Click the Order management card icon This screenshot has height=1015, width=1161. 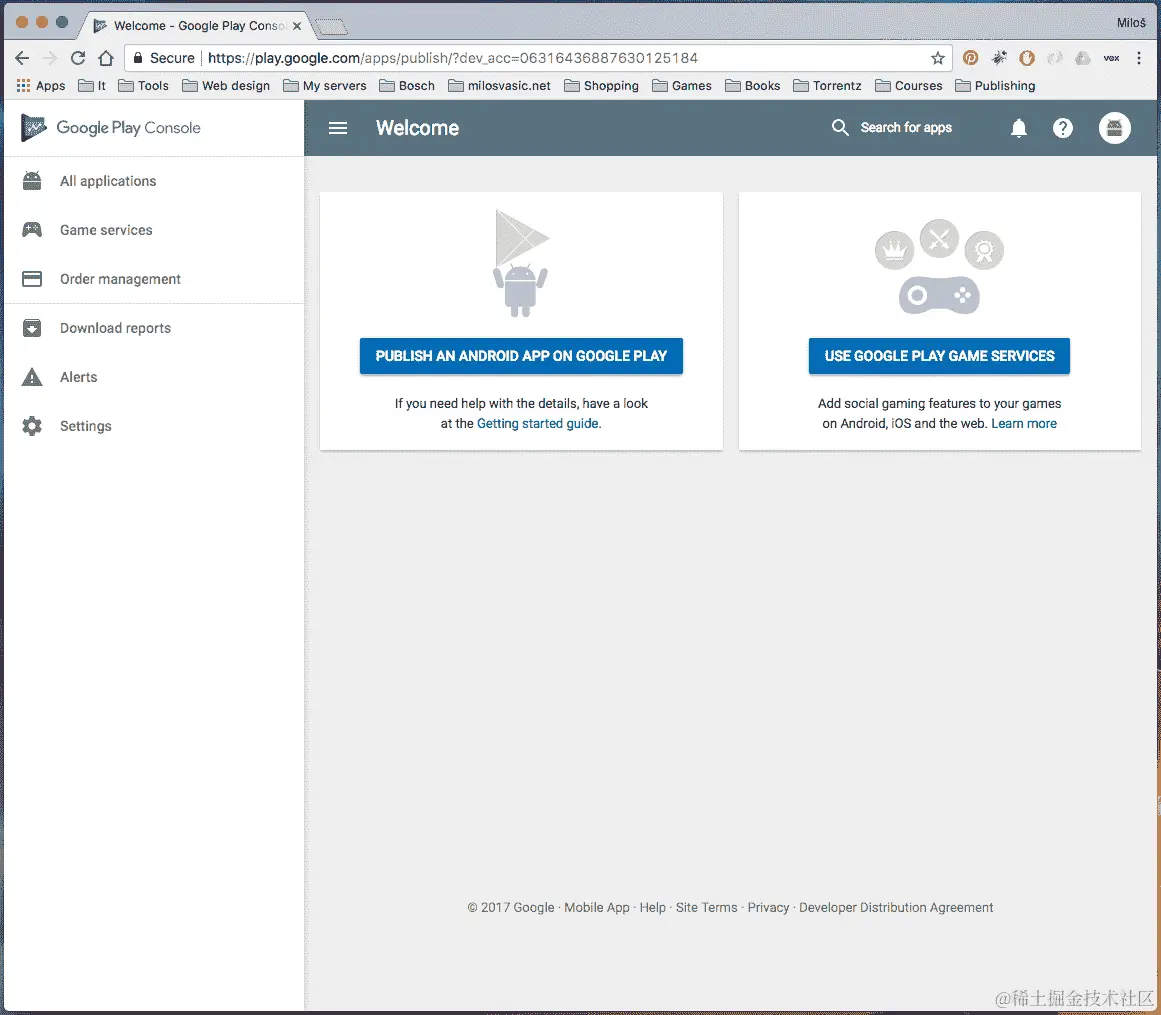tap(32, 278)
